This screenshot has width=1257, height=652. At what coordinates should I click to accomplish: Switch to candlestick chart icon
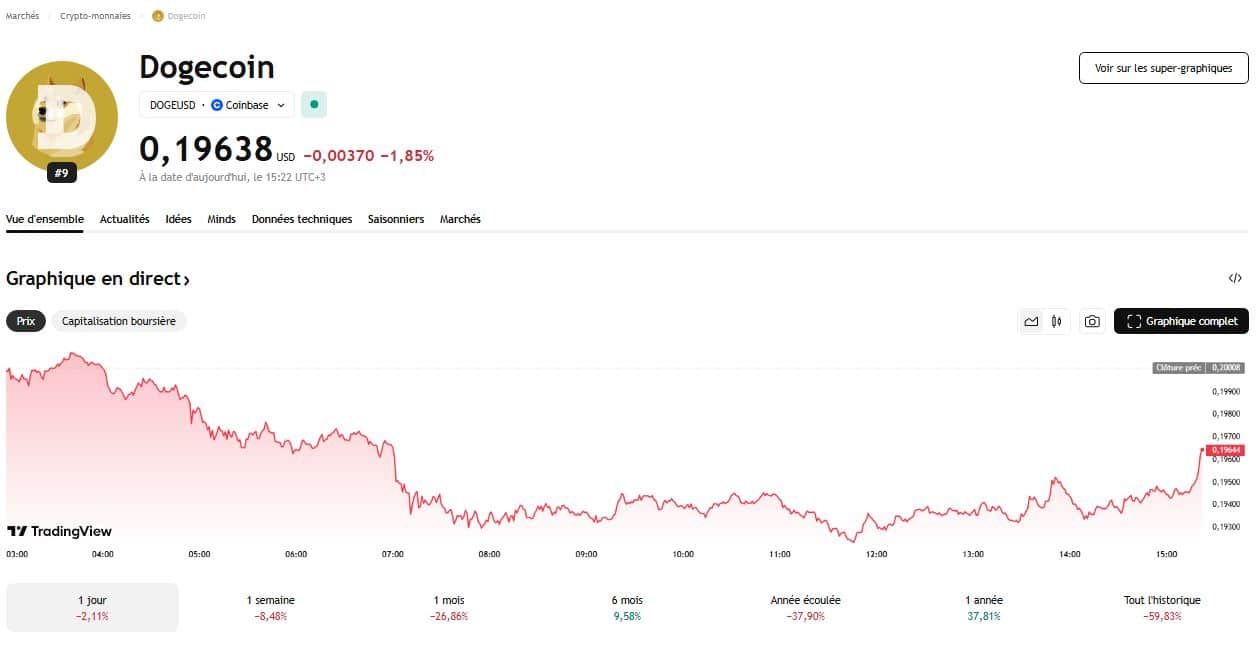[x=1056, y=321]
